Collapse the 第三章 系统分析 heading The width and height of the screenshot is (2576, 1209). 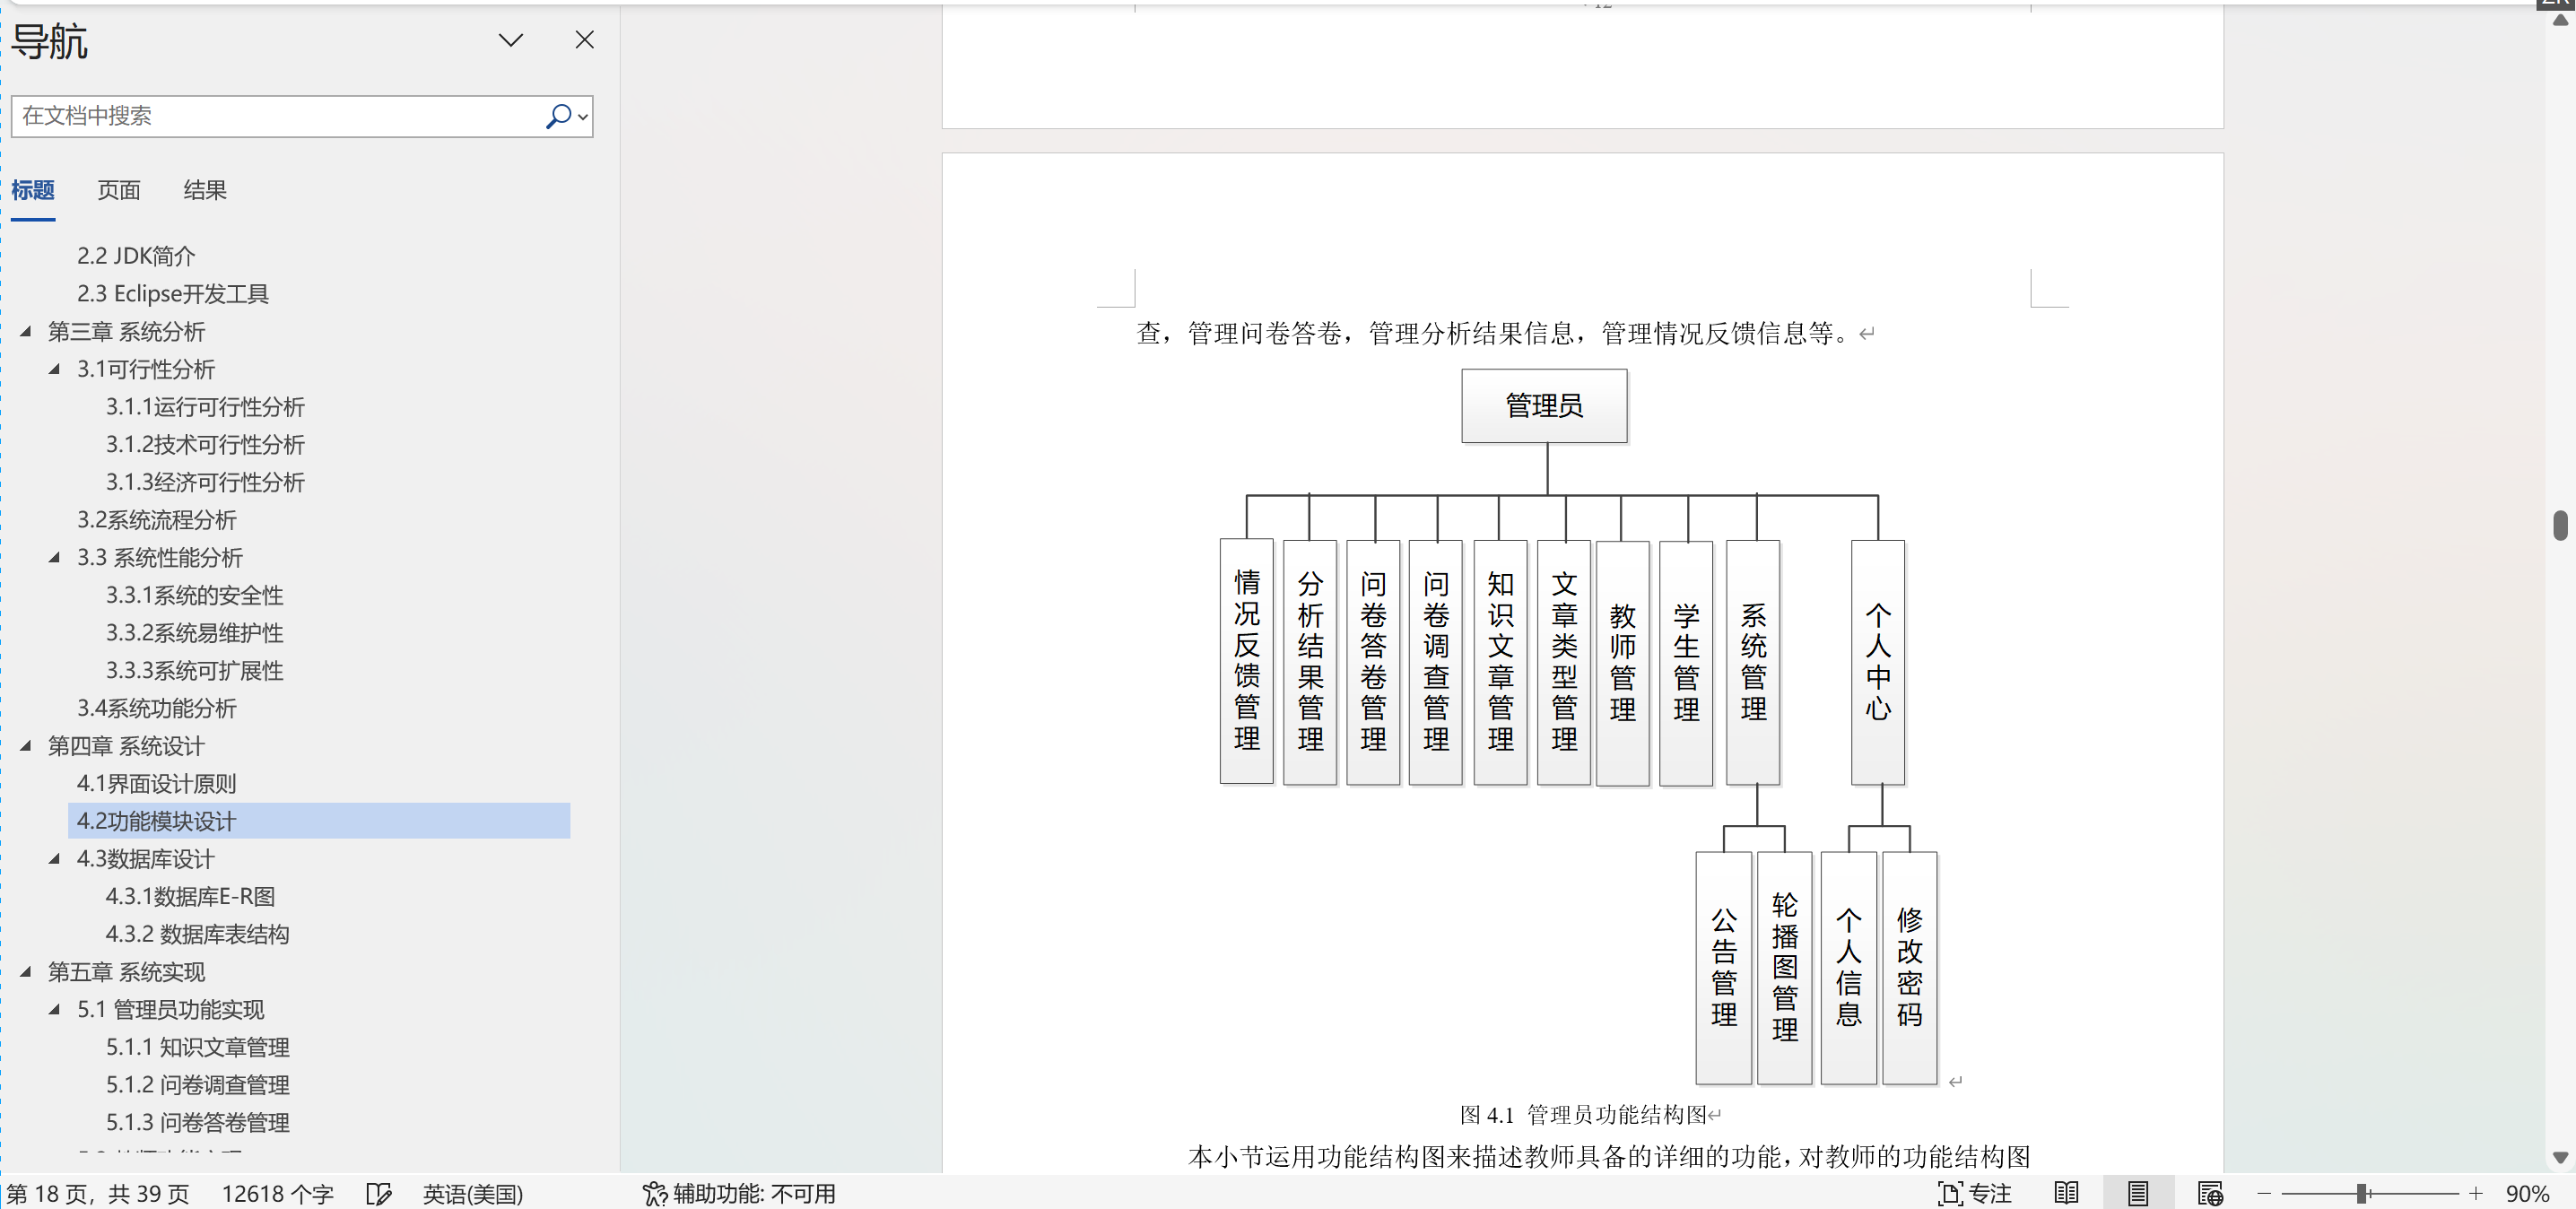[x=26, y=331]
